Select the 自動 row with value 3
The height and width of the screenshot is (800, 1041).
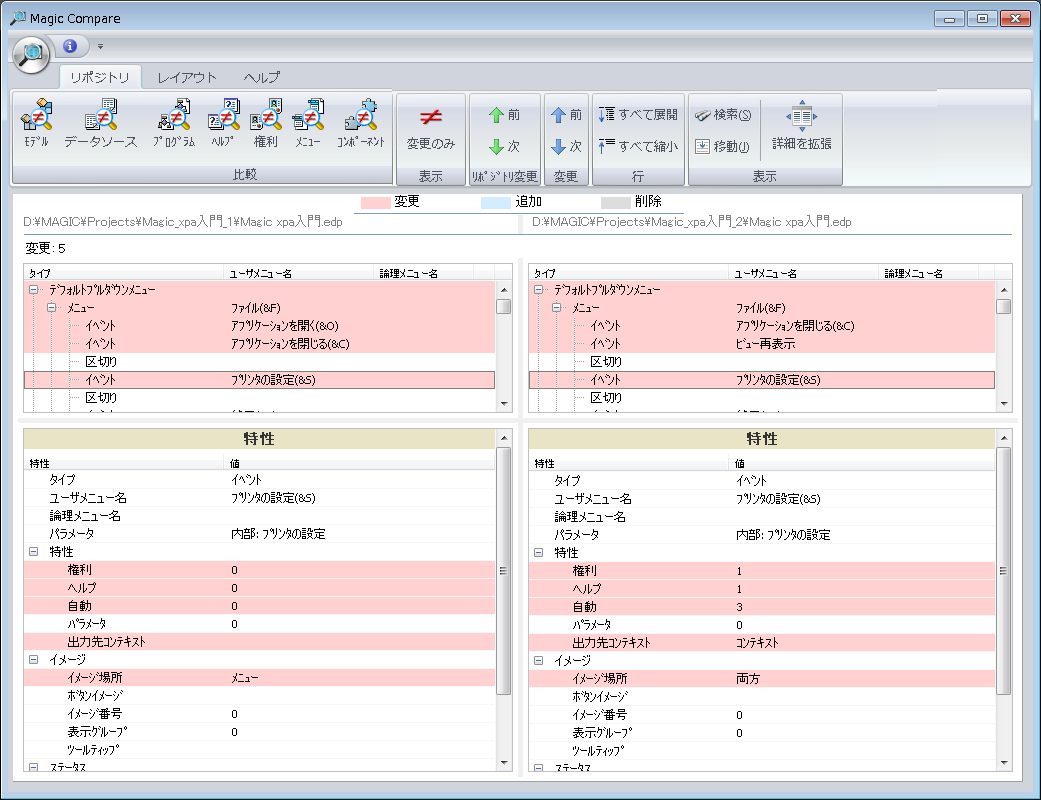tap(762, 607)
